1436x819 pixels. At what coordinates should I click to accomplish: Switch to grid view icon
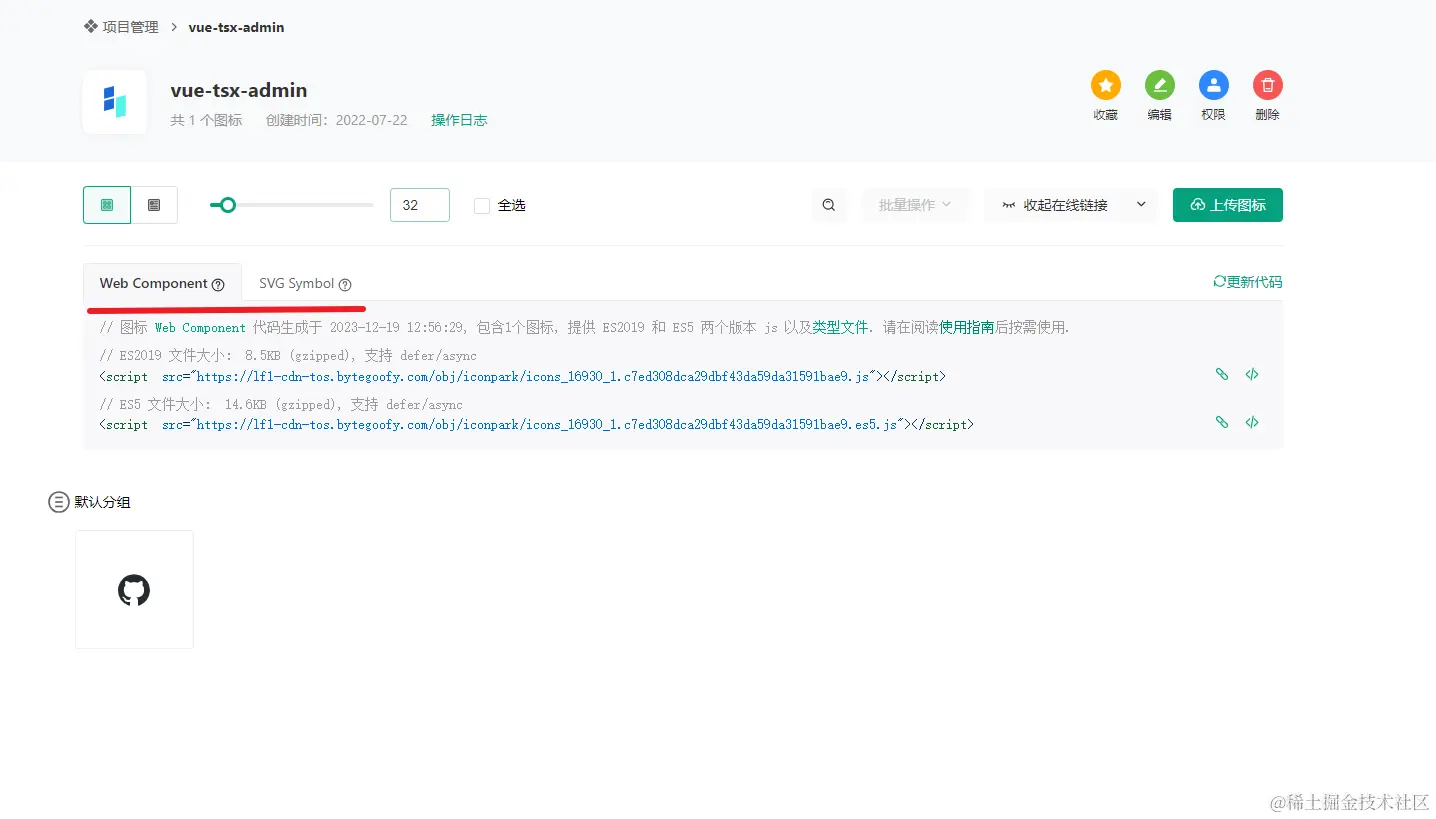[107, 205]
